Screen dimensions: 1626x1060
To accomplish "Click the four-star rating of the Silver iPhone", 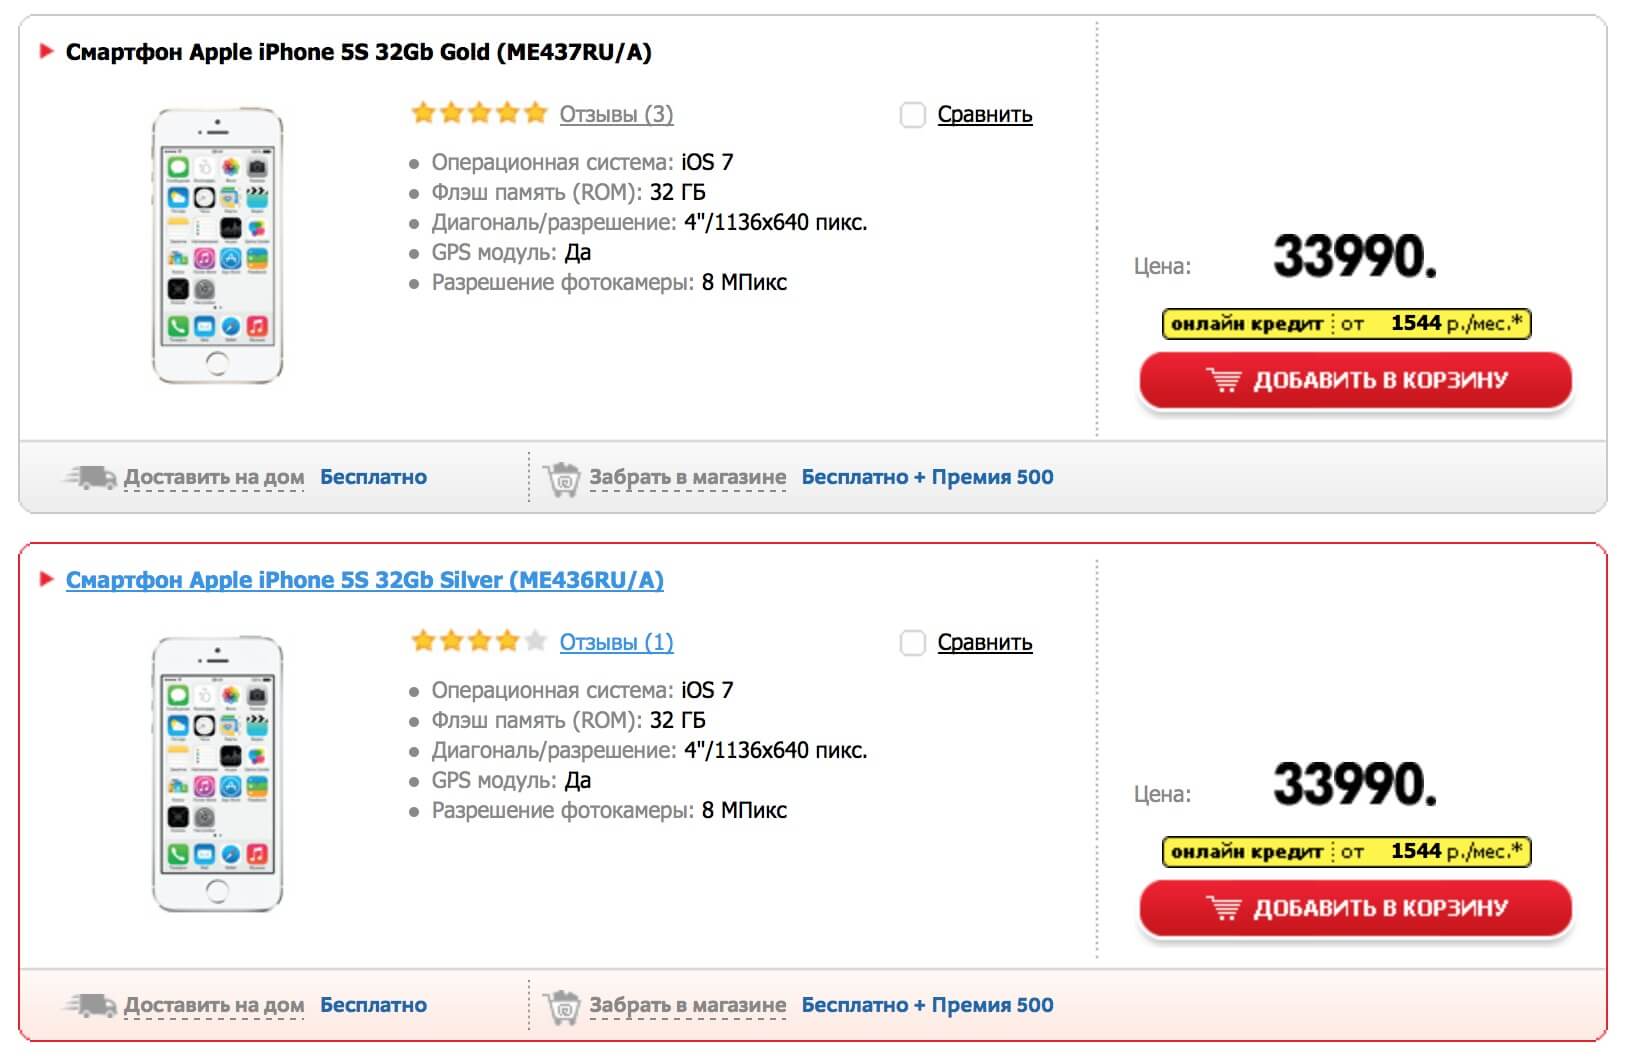I will (x=479, y=641).
